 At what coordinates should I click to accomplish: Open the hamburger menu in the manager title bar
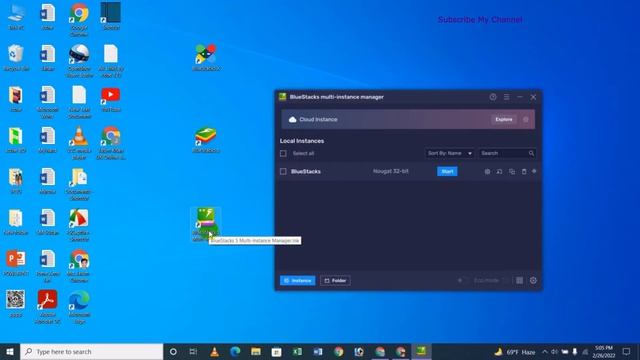(507, 97)
